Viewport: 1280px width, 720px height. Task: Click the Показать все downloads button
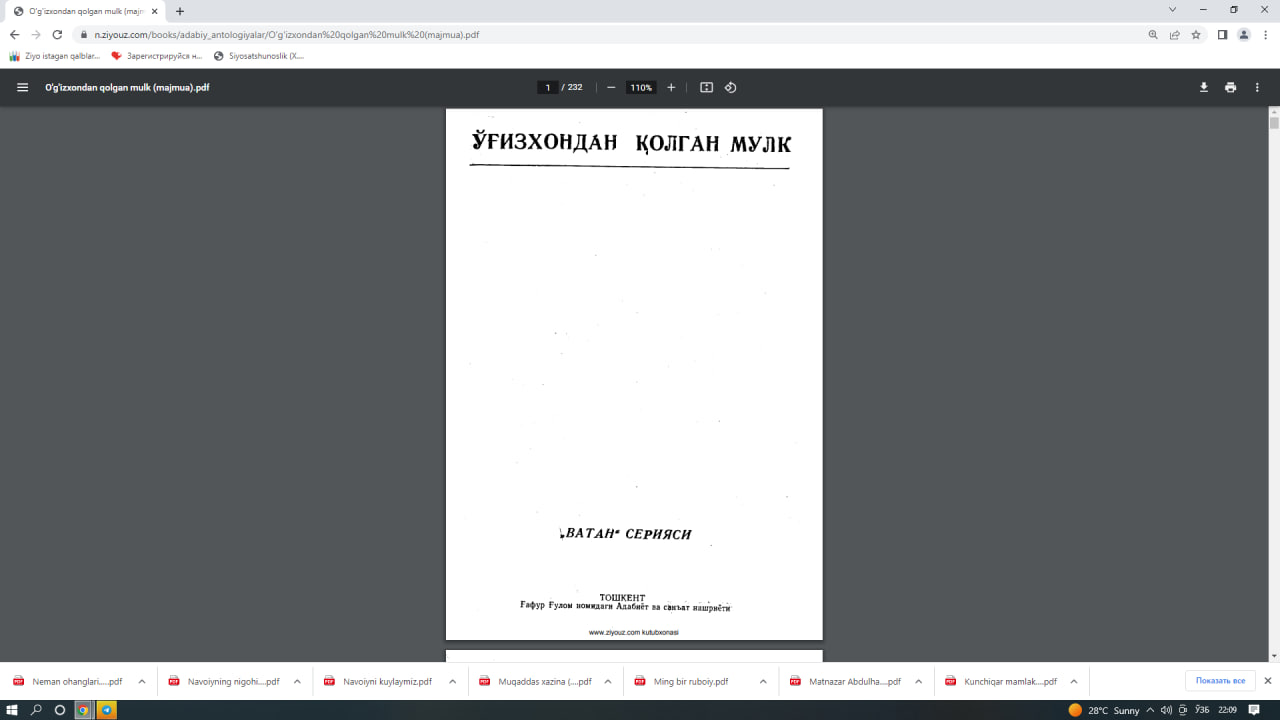click(x=1220, y=681)
